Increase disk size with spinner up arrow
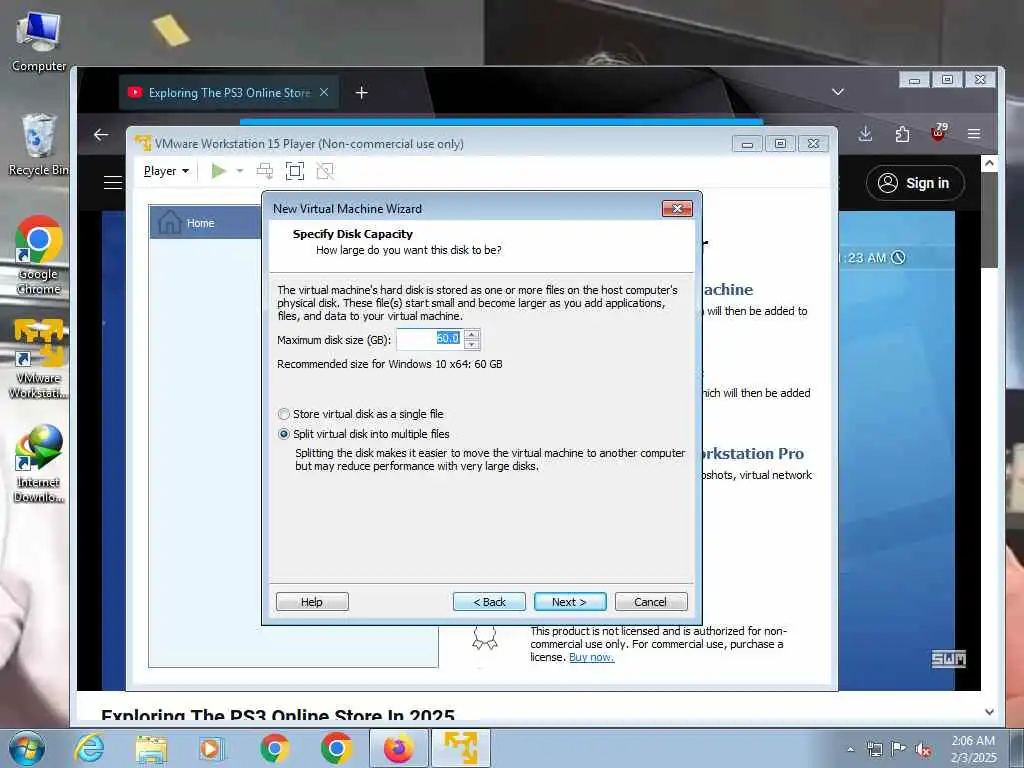Image resolution: width=1024 pixels, height=768 pixels. (x=472, y=334)
